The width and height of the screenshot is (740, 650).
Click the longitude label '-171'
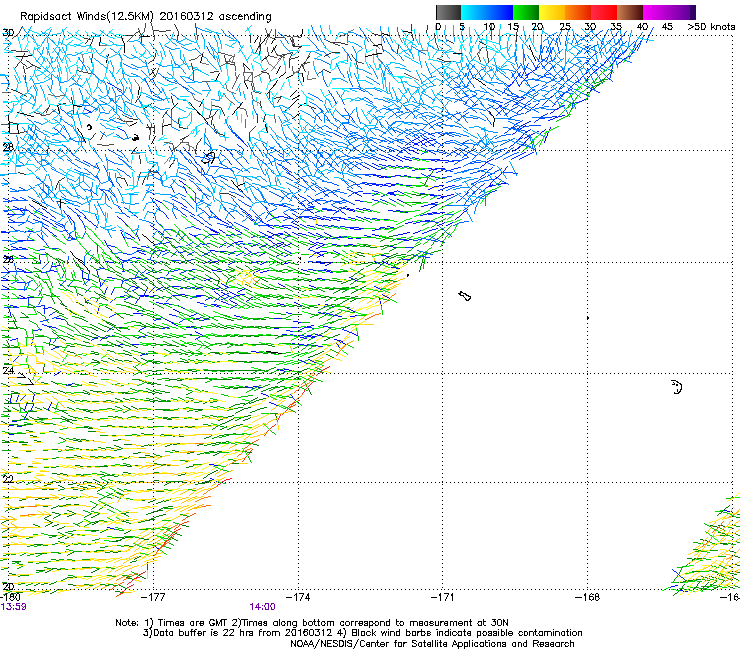coord(443,597)
